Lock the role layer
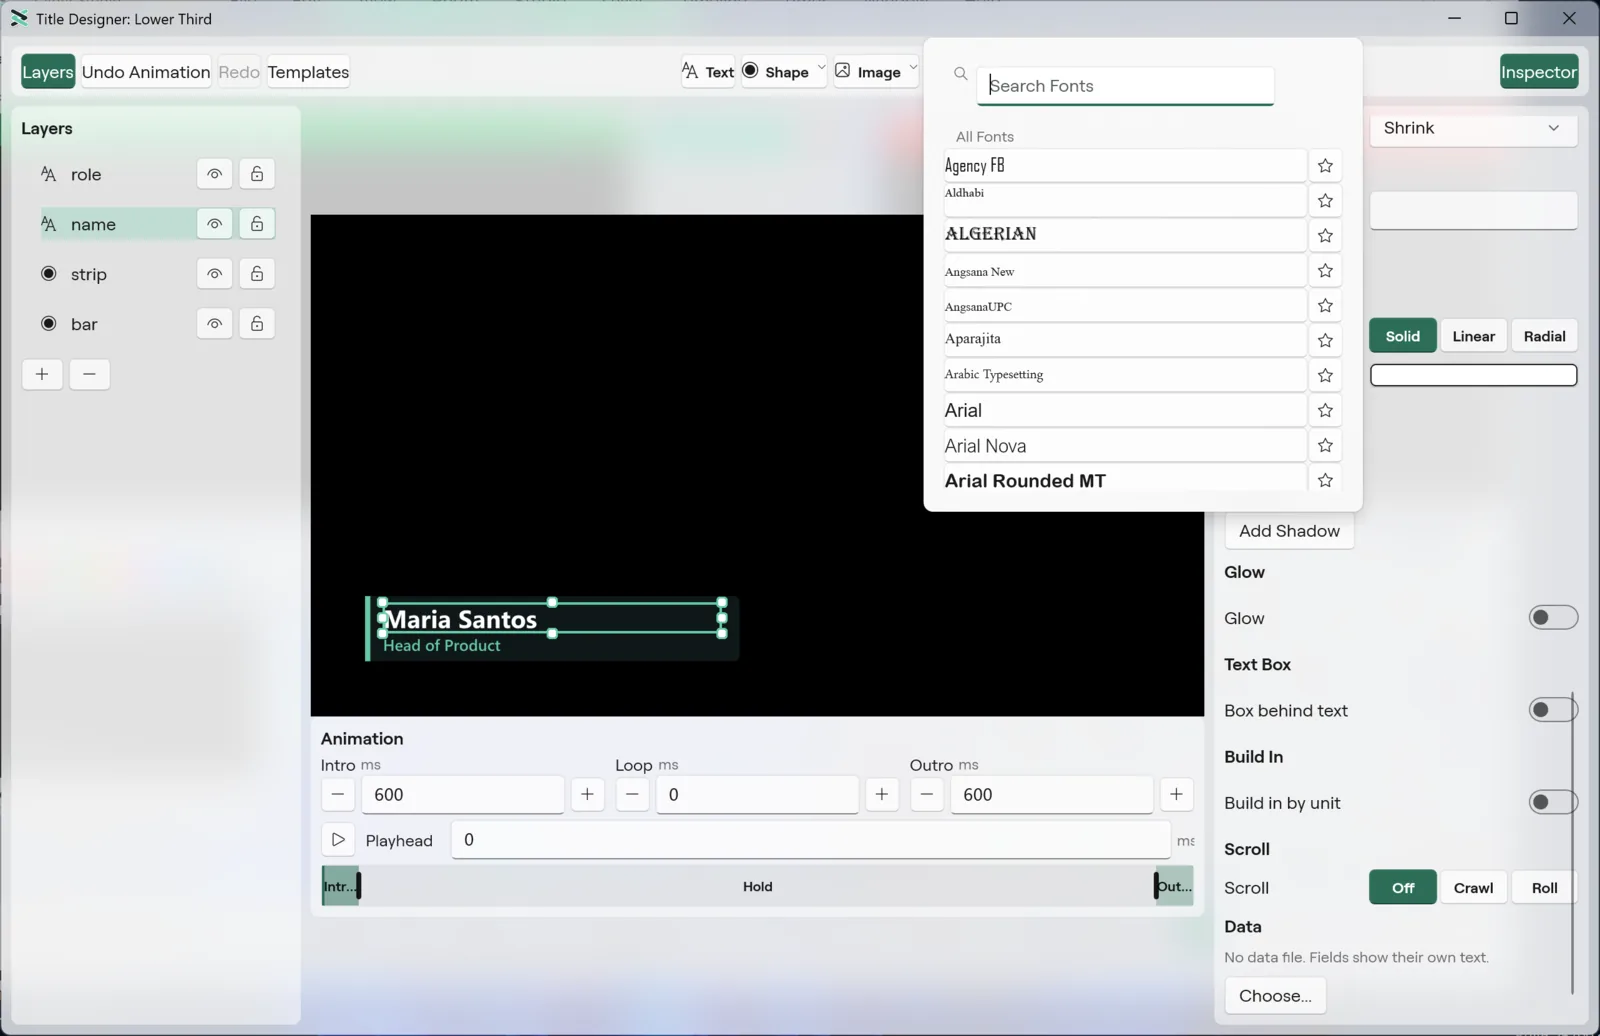 pos(257,174)
